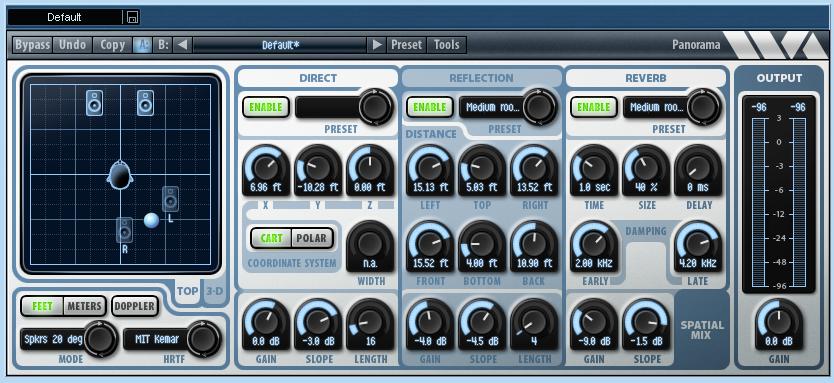Click the Direct Z position knob
This screenshot has height=383, width=834.
(370, 169)
